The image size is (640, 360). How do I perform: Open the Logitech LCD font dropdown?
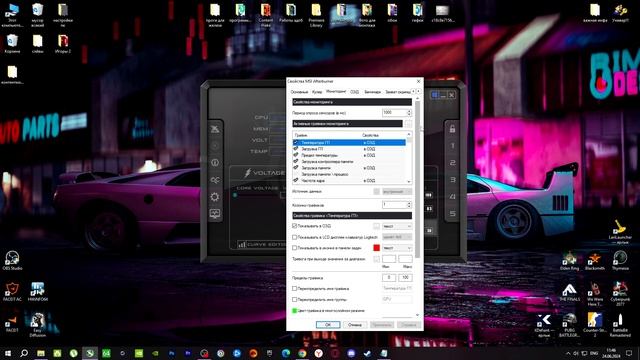click(x=397, y=237)
